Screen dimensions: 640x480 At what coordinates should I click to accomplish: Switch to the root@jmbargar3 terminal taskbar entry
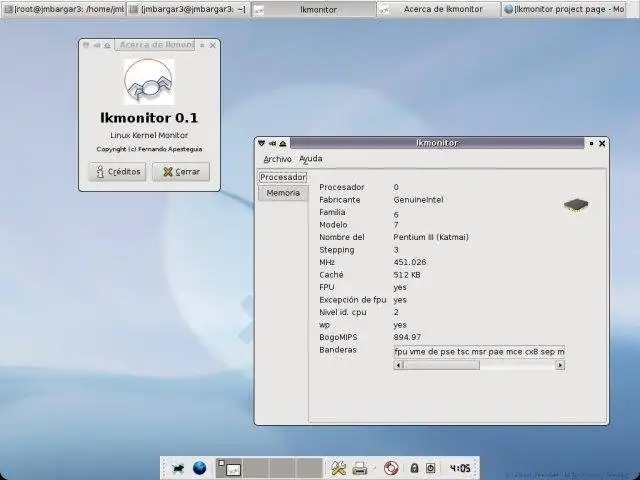pyautogui.click(x=63, y=9)
